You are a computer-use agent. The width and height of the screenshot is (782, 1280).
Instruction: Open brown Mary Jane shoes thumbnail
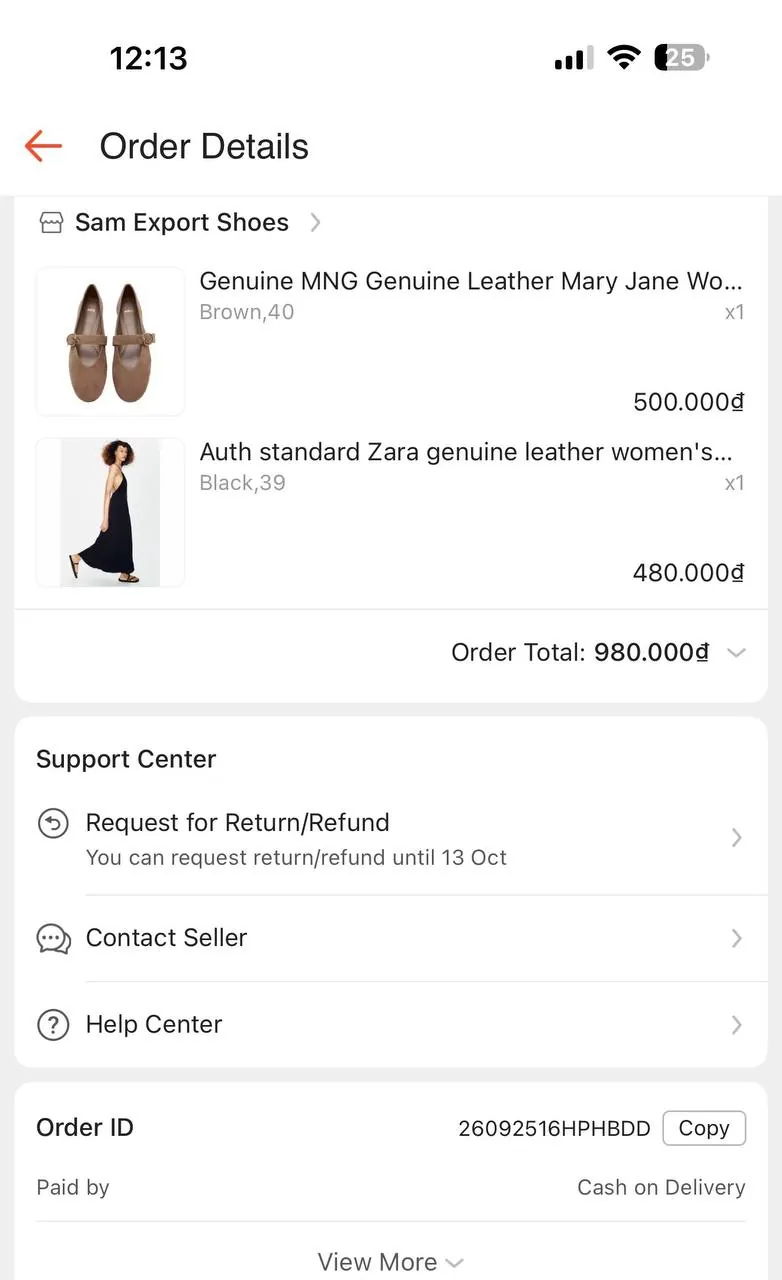[110, 341]
